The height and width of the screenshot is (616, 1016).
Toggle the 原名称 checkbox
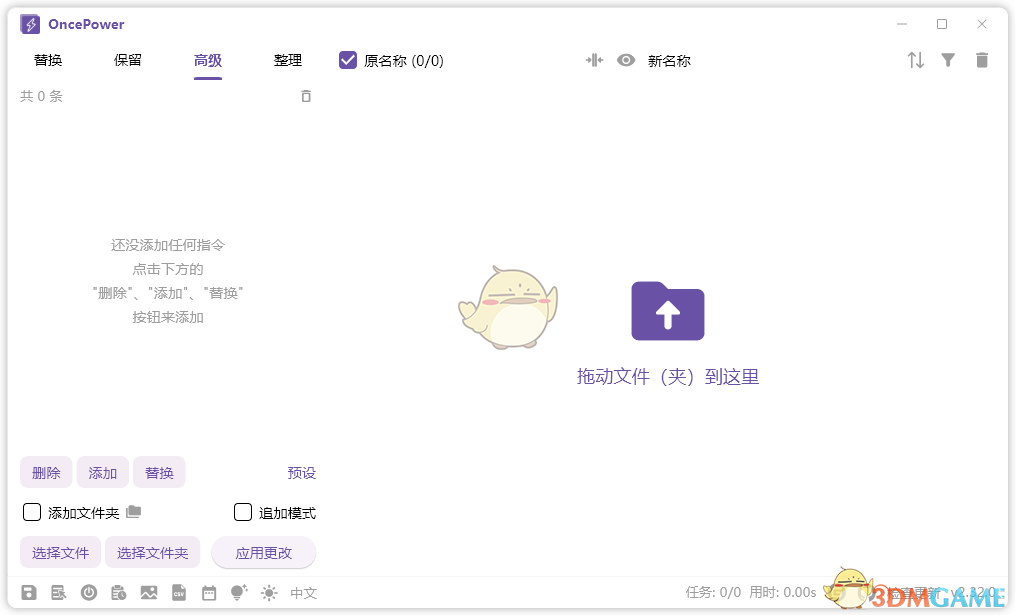[347, 60]
